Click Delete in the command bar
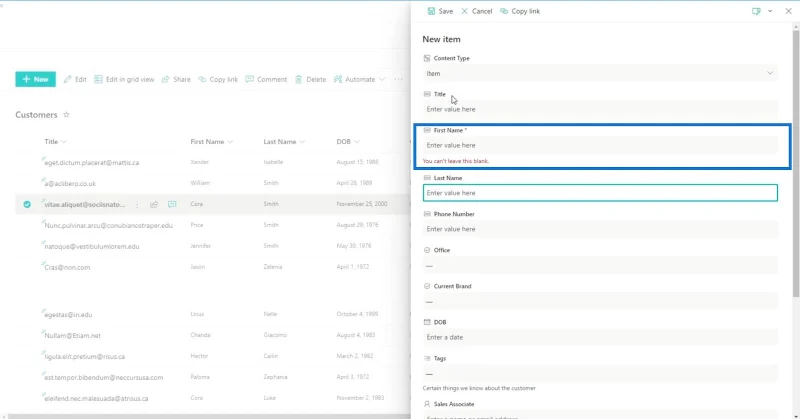 tap(310, 80)
